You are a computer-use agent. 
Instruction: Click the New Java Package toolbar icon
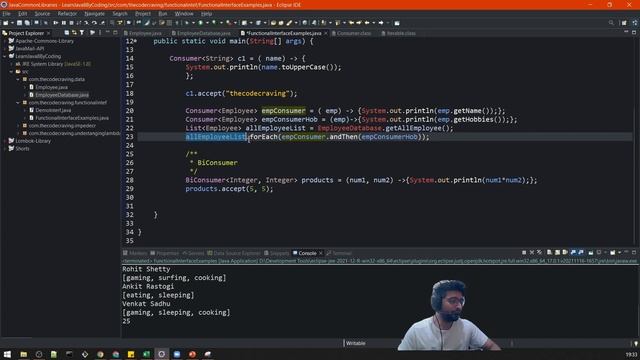(244, 23)
